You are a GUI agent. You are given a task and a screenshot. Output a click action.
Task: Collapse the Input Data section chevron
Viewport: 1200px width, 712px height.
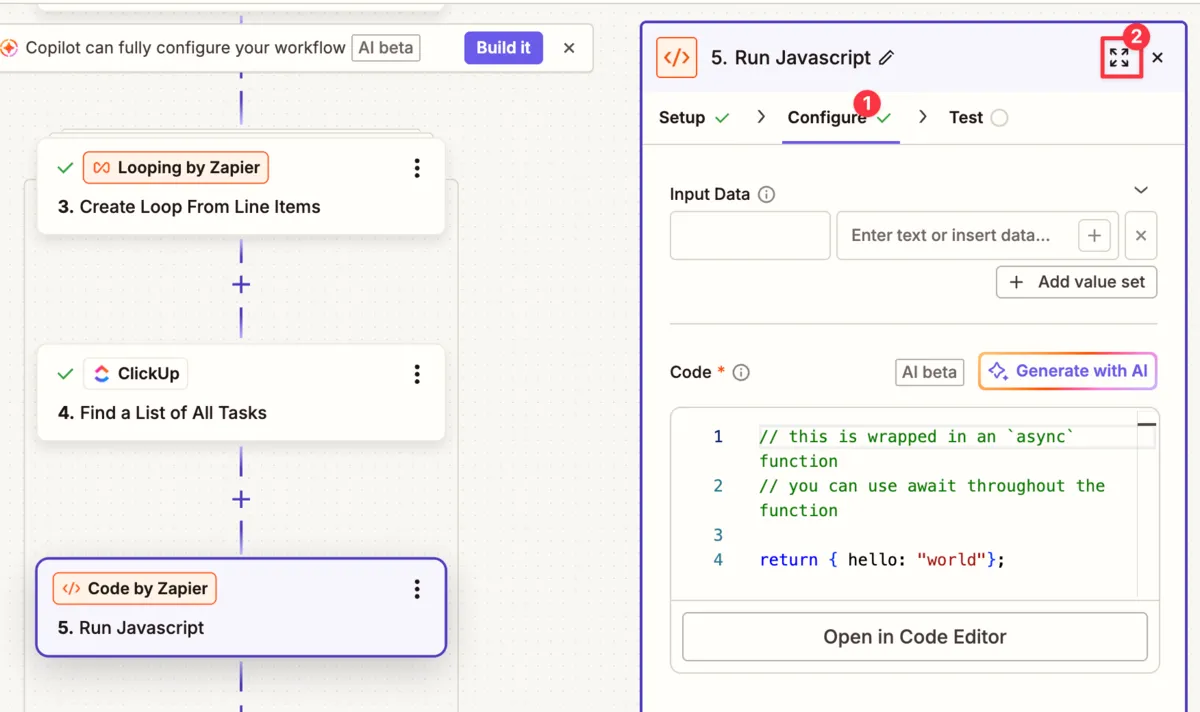tap(1140, 190)
